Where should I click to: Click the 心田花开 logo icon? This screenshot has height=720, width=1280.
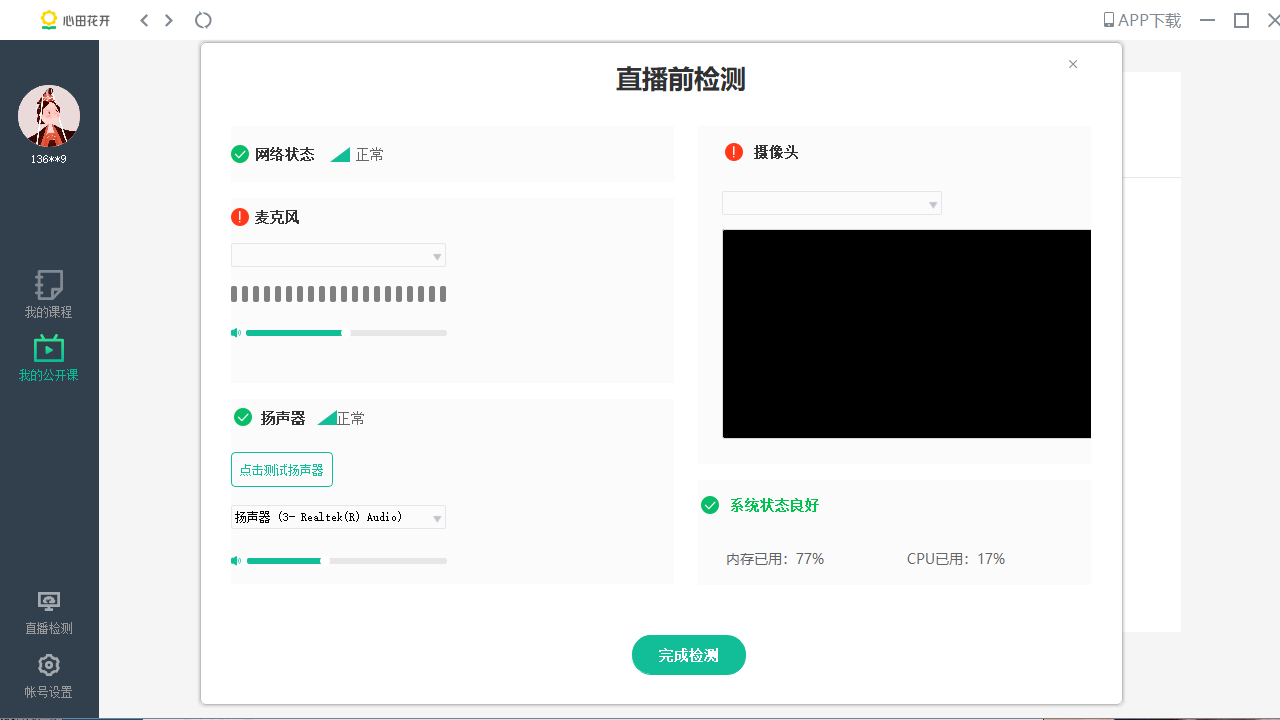click(x=49, y=19)
